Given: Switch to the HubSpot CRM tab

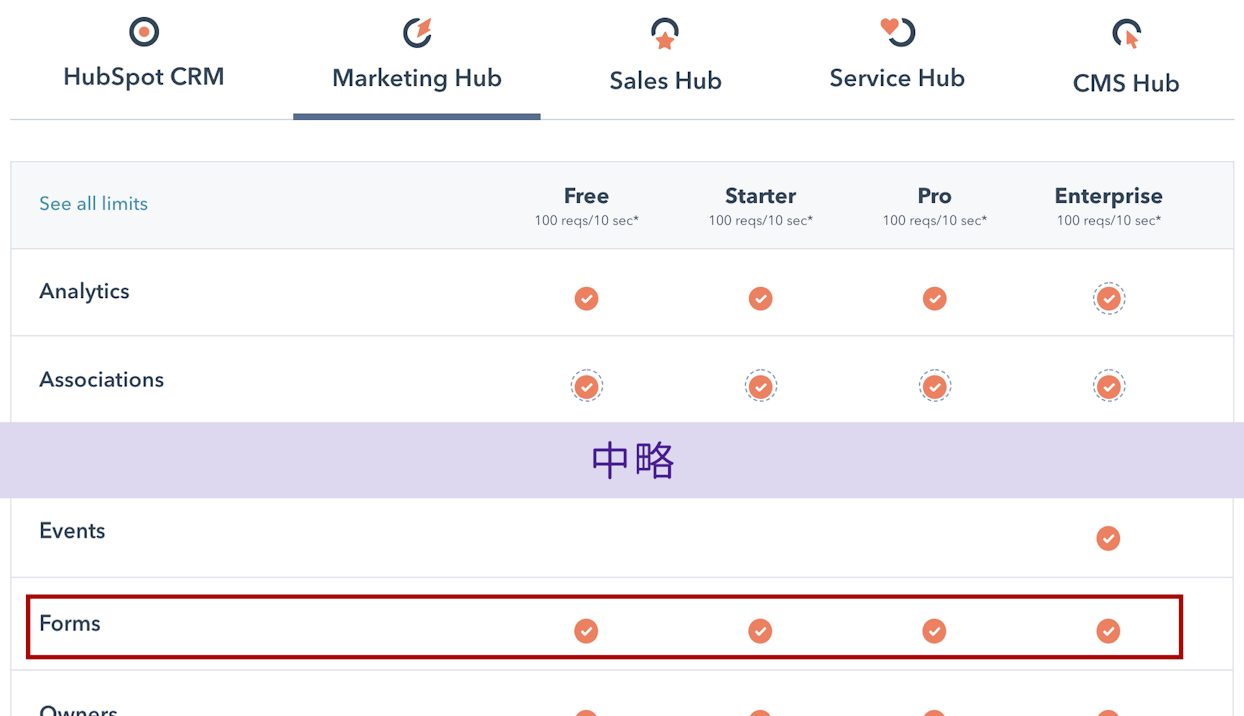Looking at the screenshot, I should pos(144,77).
